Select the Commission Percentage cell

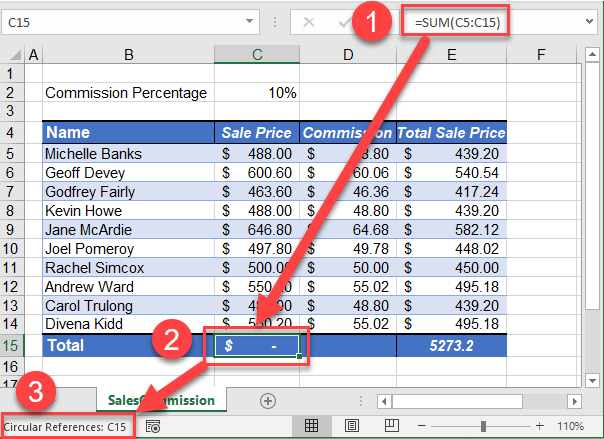coord(128,93)
